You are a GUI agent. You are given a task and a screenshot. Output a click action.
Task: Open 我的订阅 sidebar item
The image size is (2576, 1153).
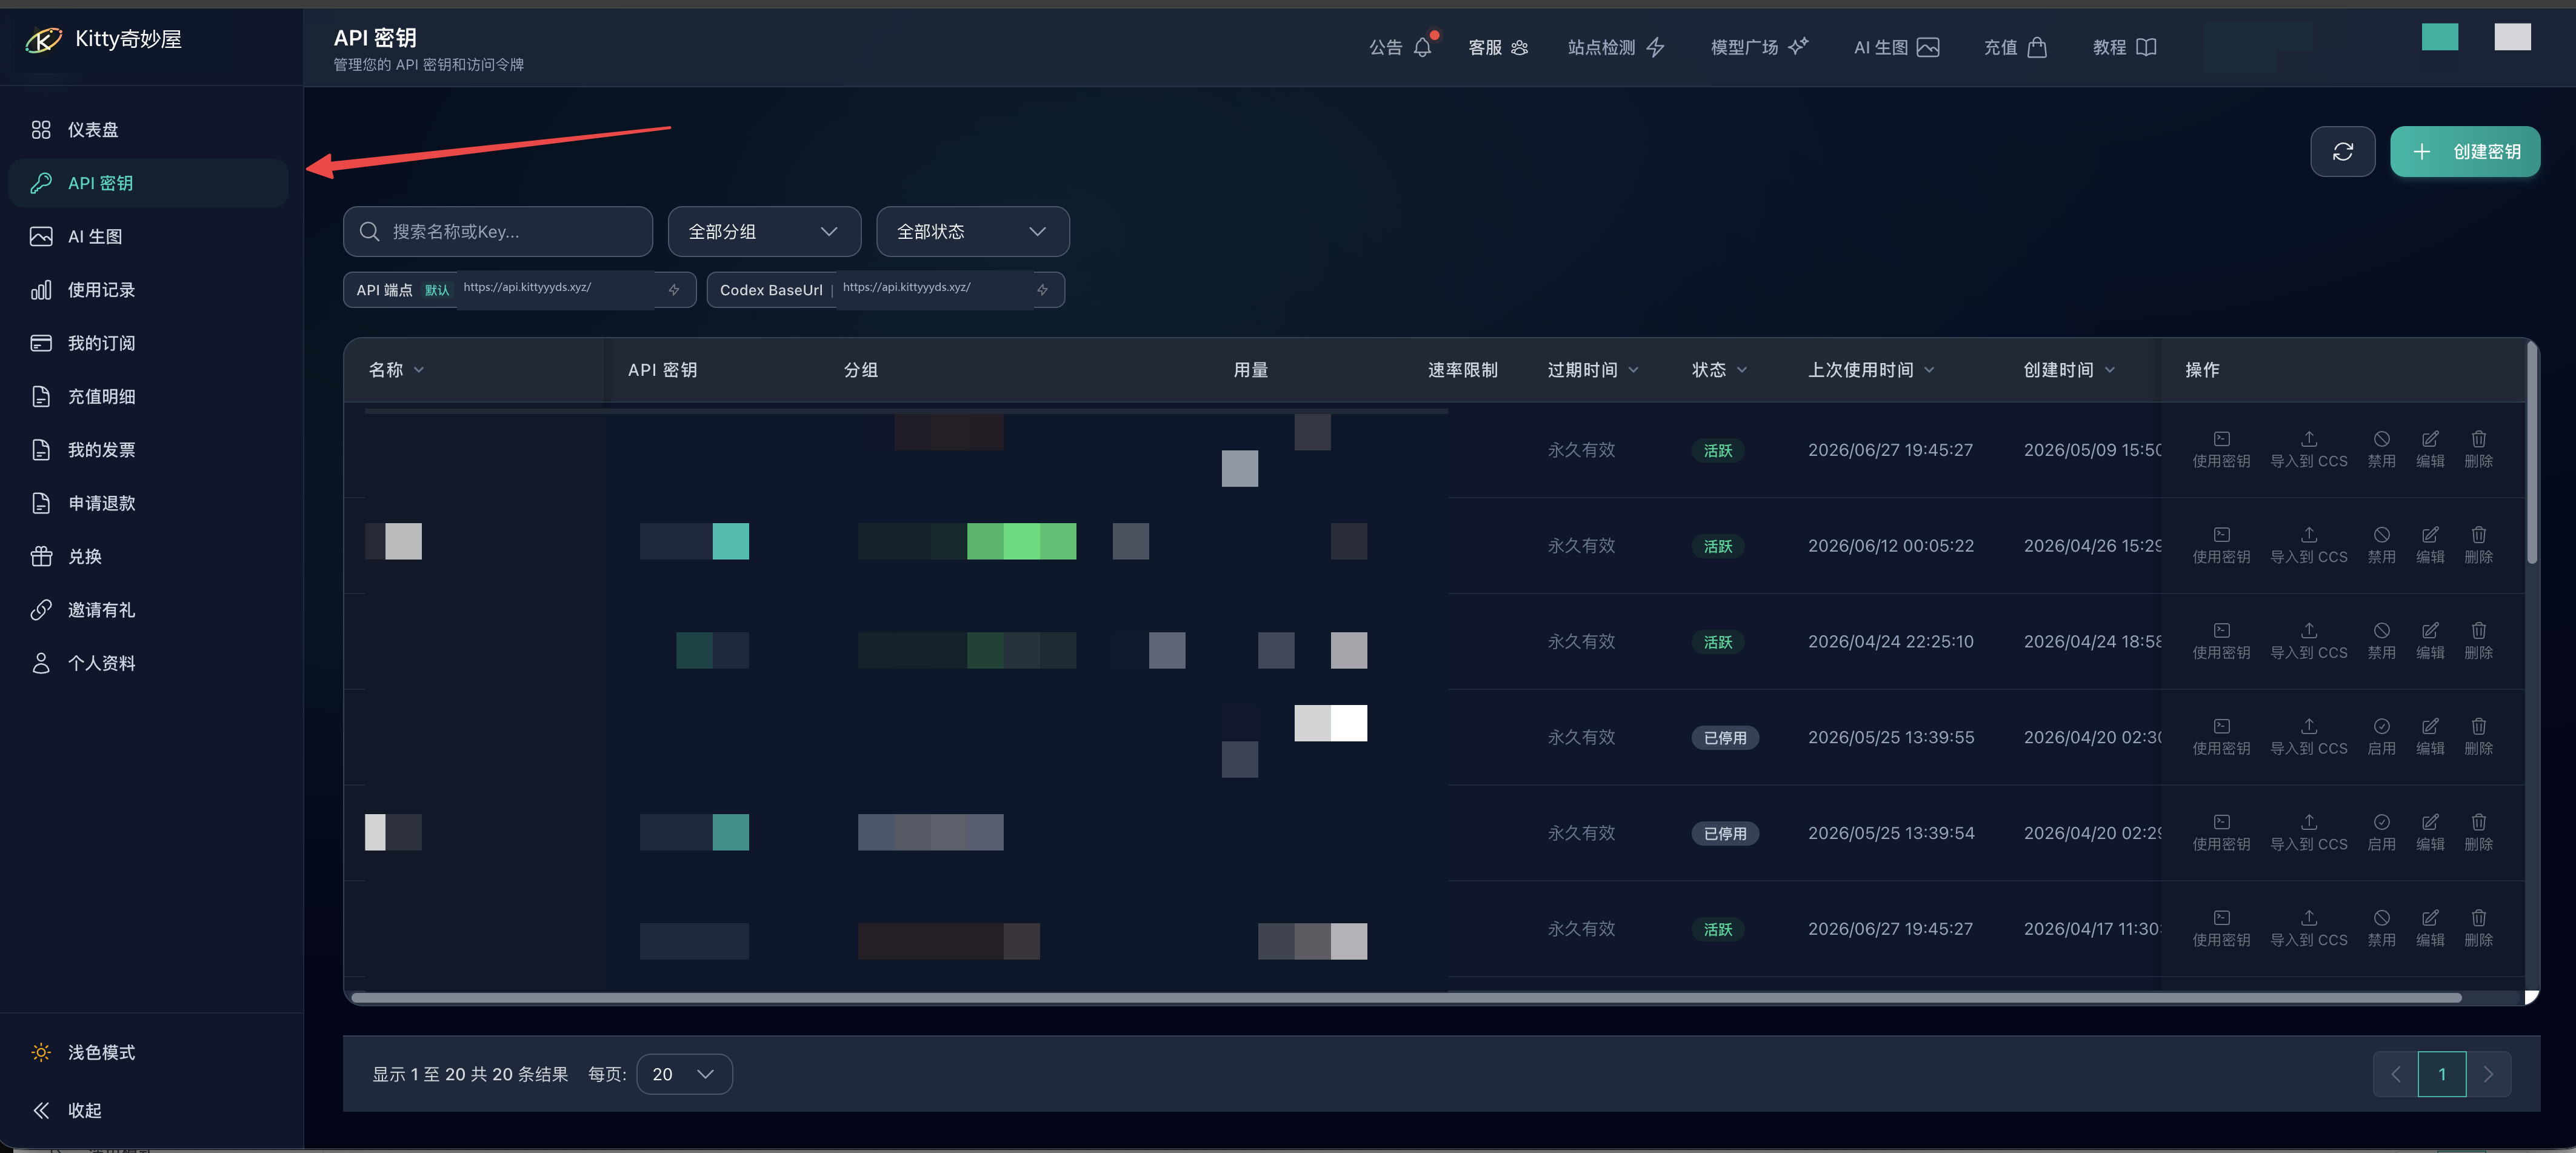[x=148, y=343]
